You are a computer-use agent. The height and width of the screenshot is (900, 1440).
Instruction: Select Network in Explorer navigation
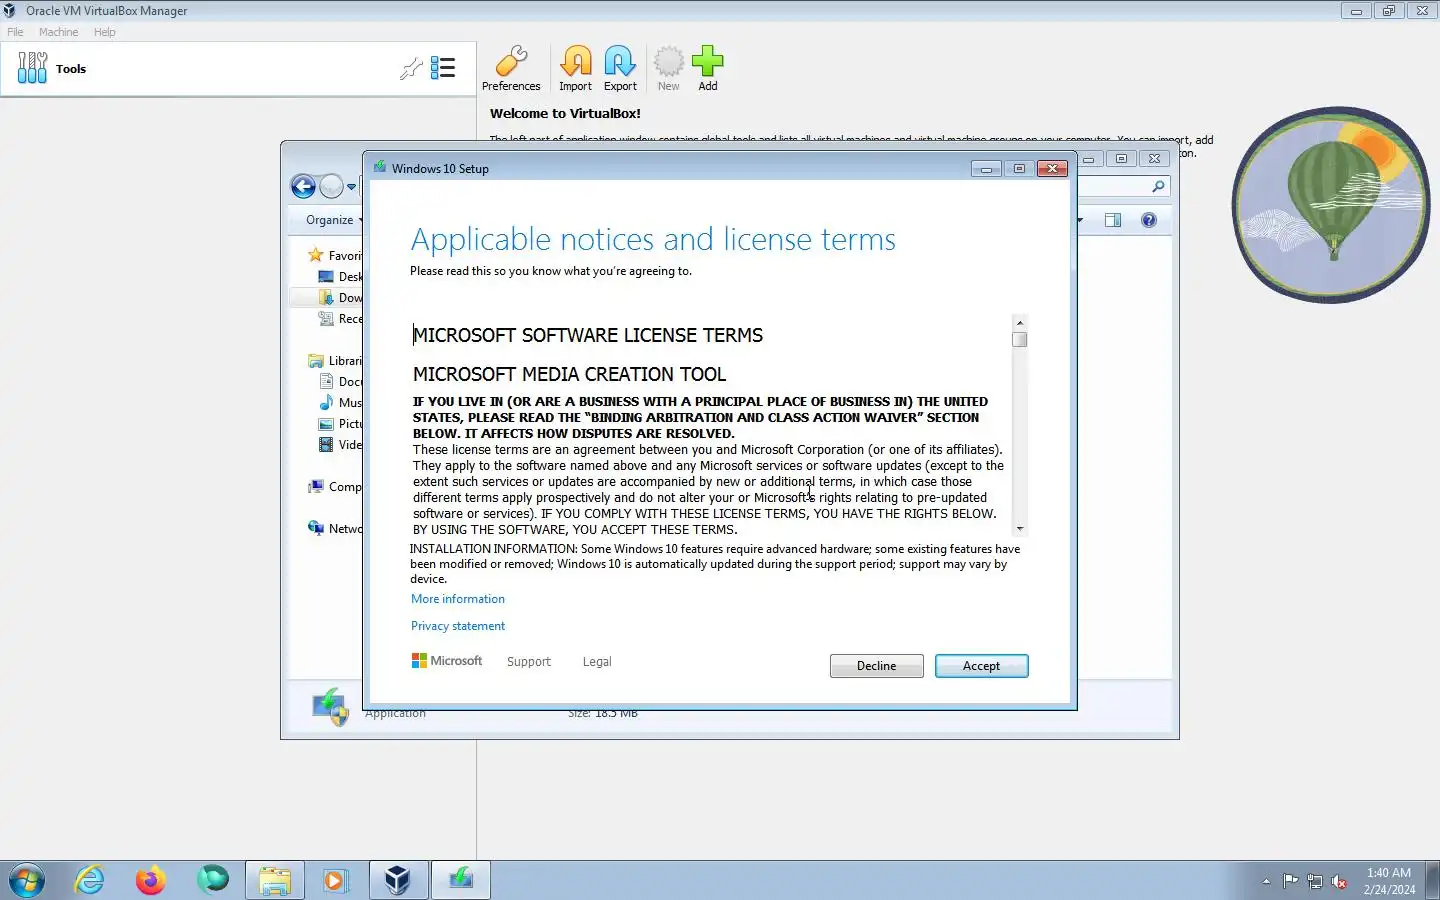tap(335, 528)
